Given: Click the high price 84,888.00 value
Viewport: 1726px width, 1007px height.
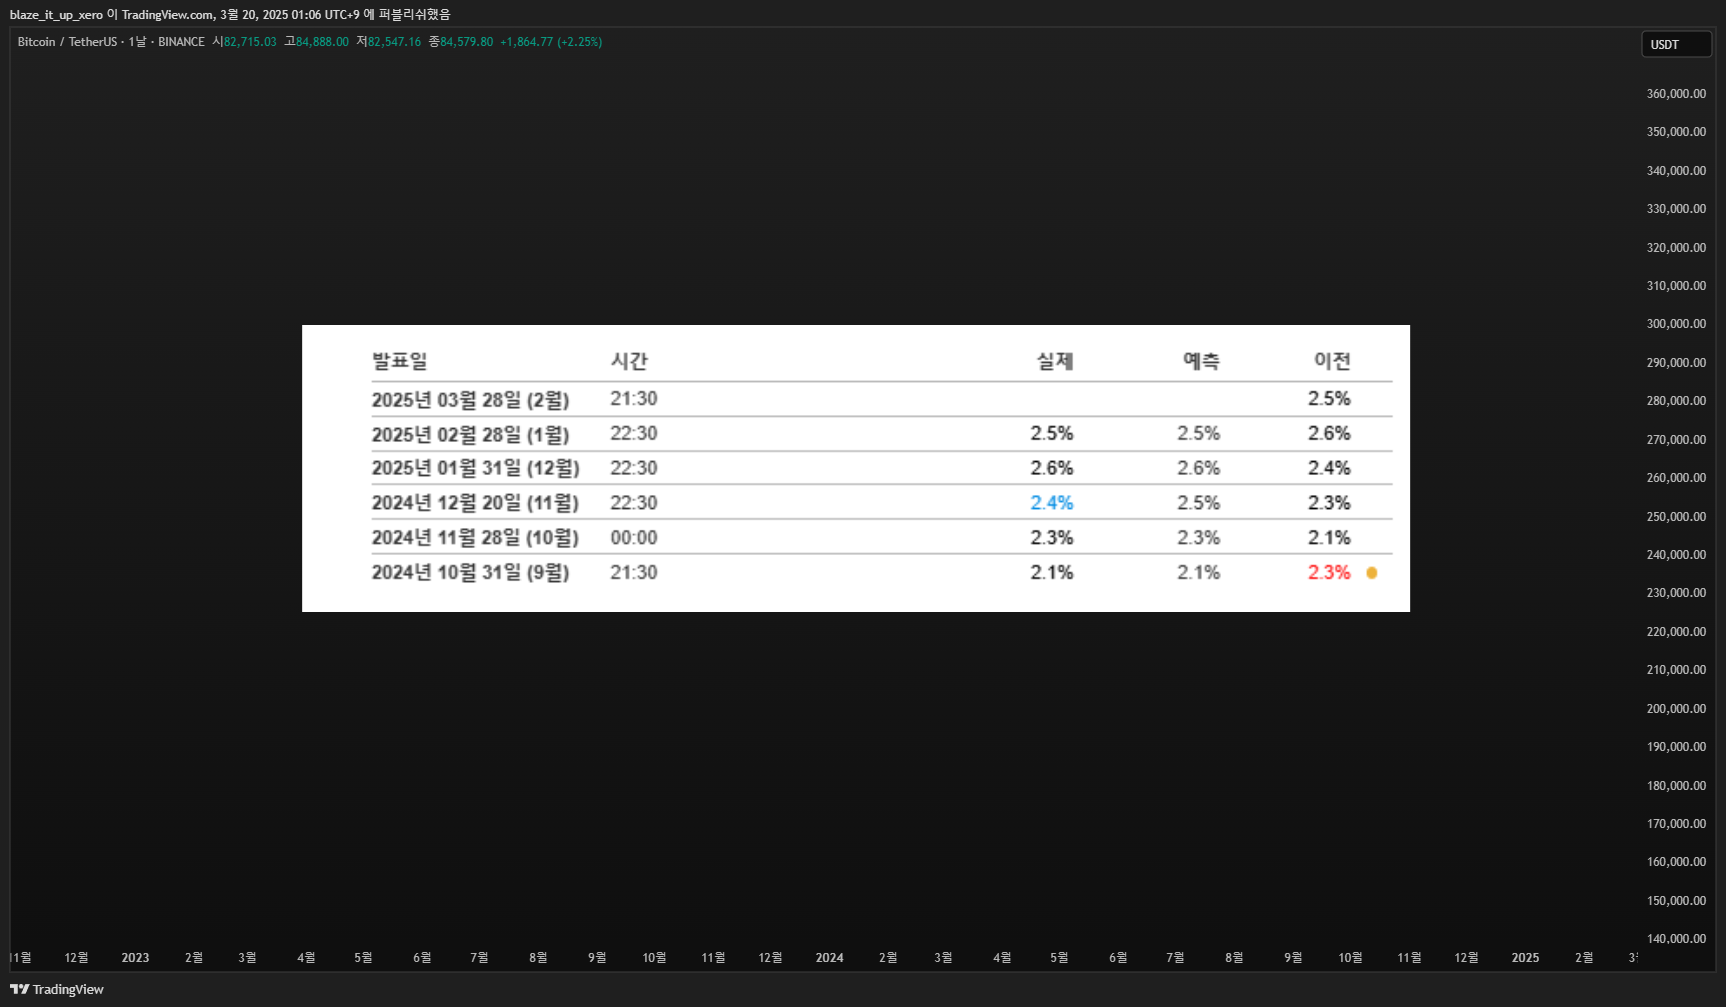Looking at the screenshot, I should pos(322,42).
